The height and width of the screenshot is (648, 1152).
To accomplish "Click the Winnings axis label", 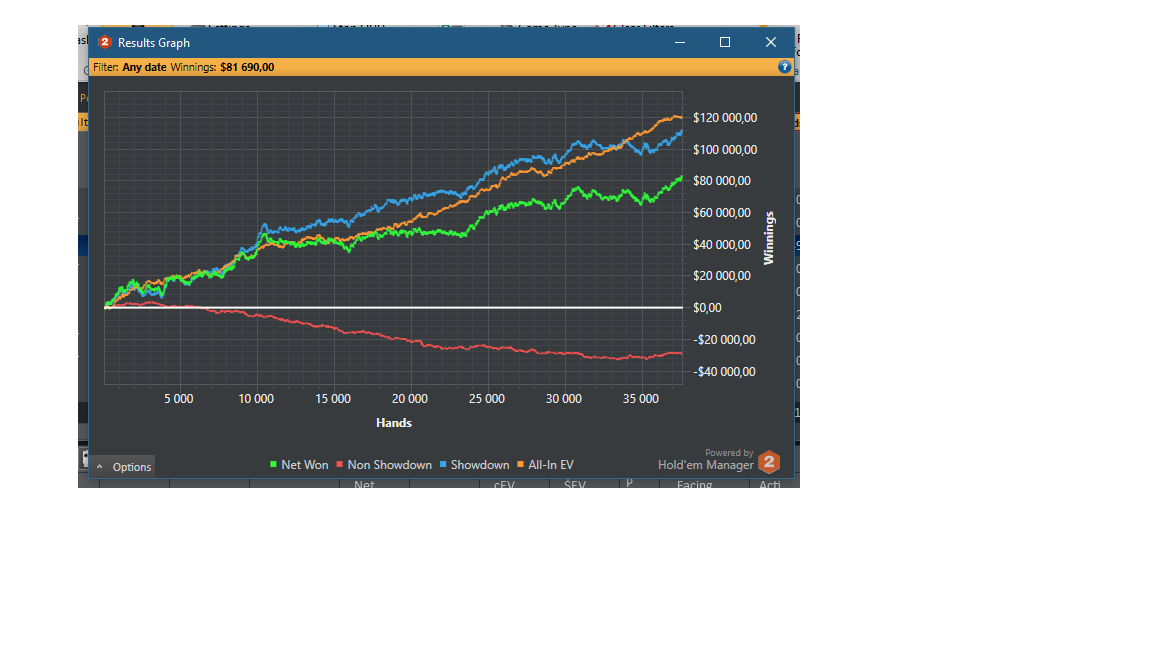I will 769,238.
